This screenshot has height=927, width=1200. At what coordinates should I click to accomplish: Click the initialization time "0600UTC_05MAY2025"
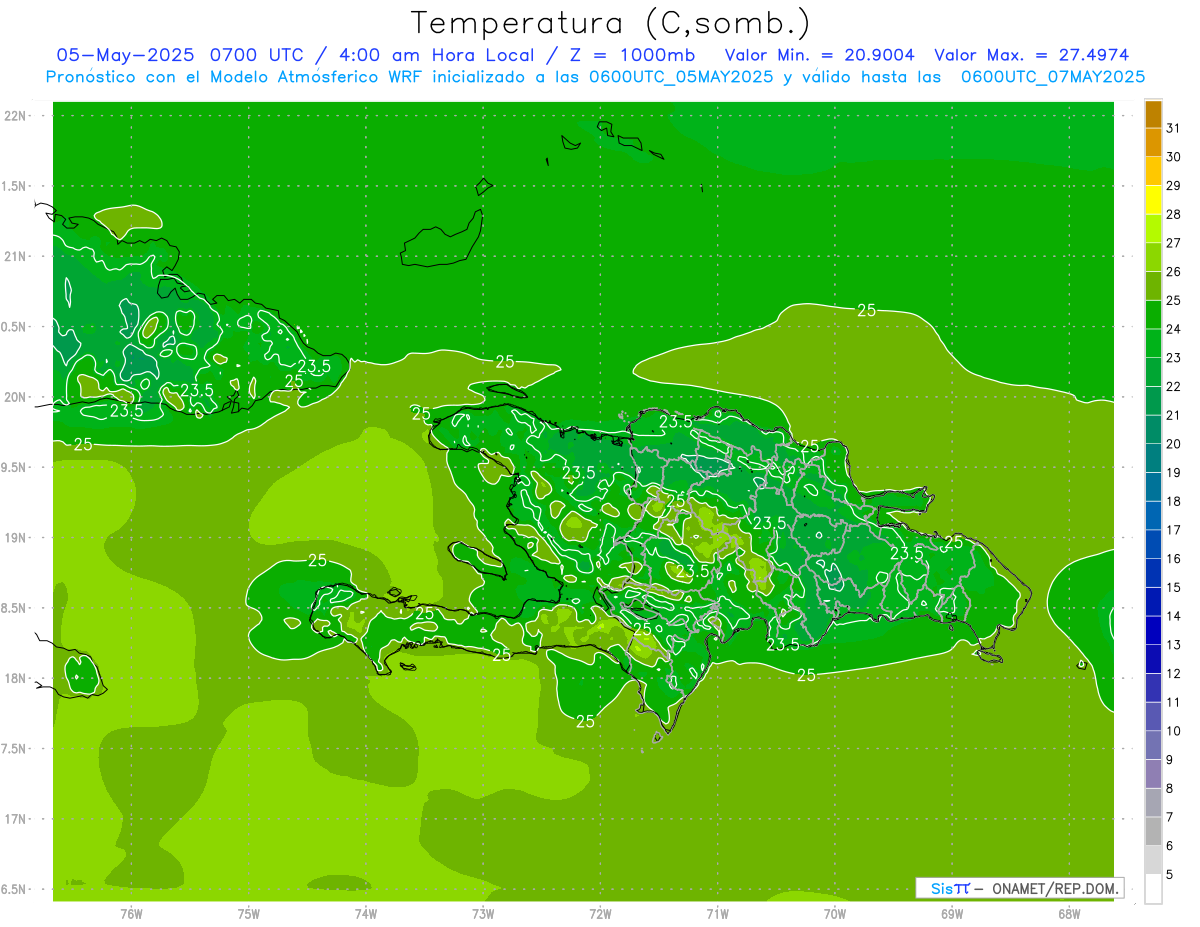[x=681, y=76]
